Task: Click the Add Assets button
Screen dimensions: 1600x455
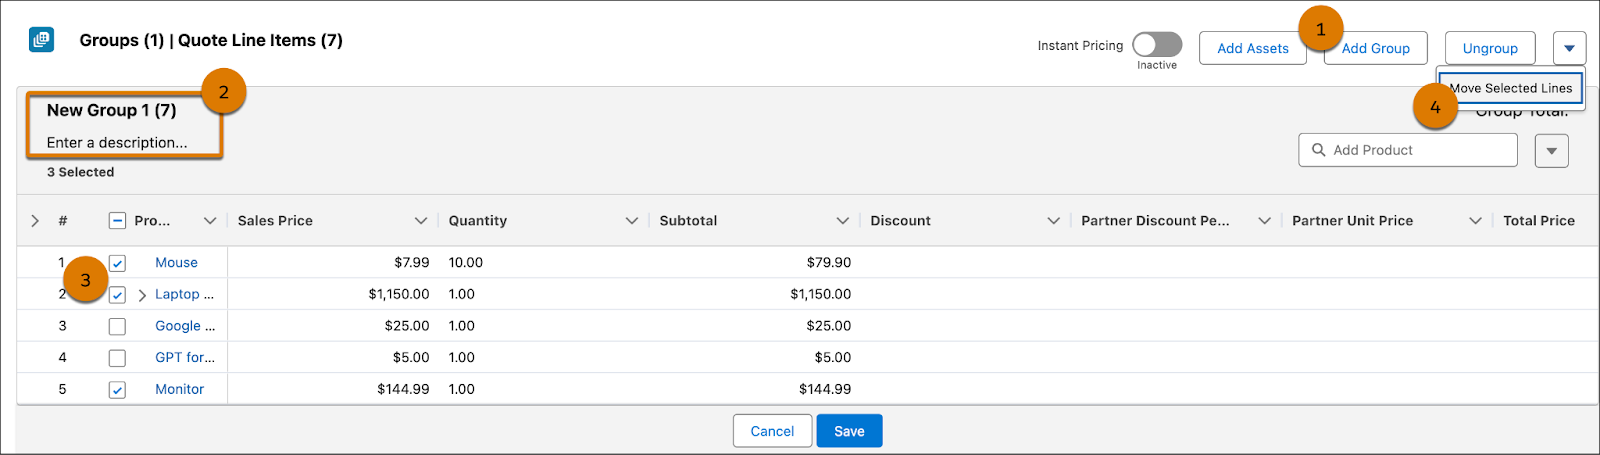Action: 1252,48
